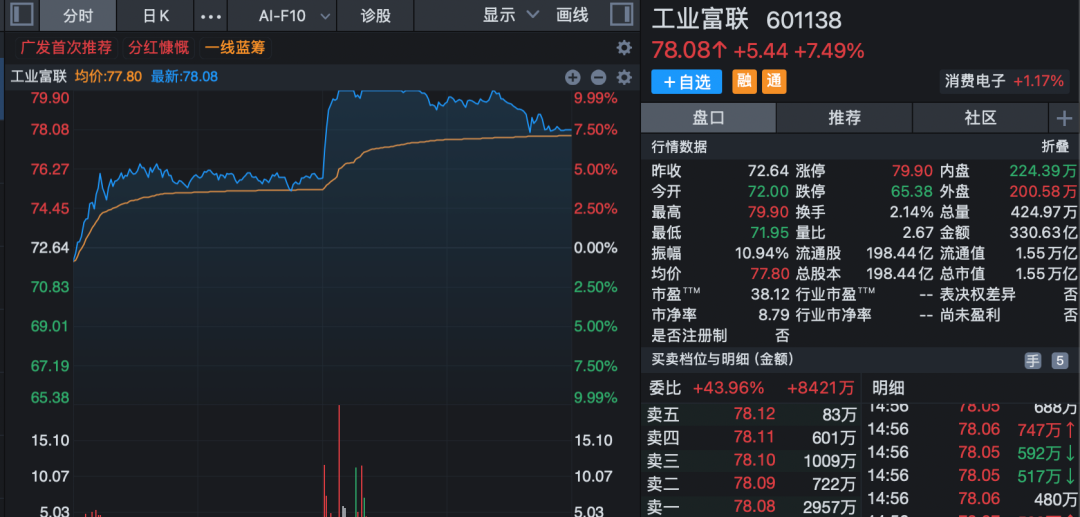1080x517 pixels.
Task: Open the 社区 community tab
Action: click(980, 118)
